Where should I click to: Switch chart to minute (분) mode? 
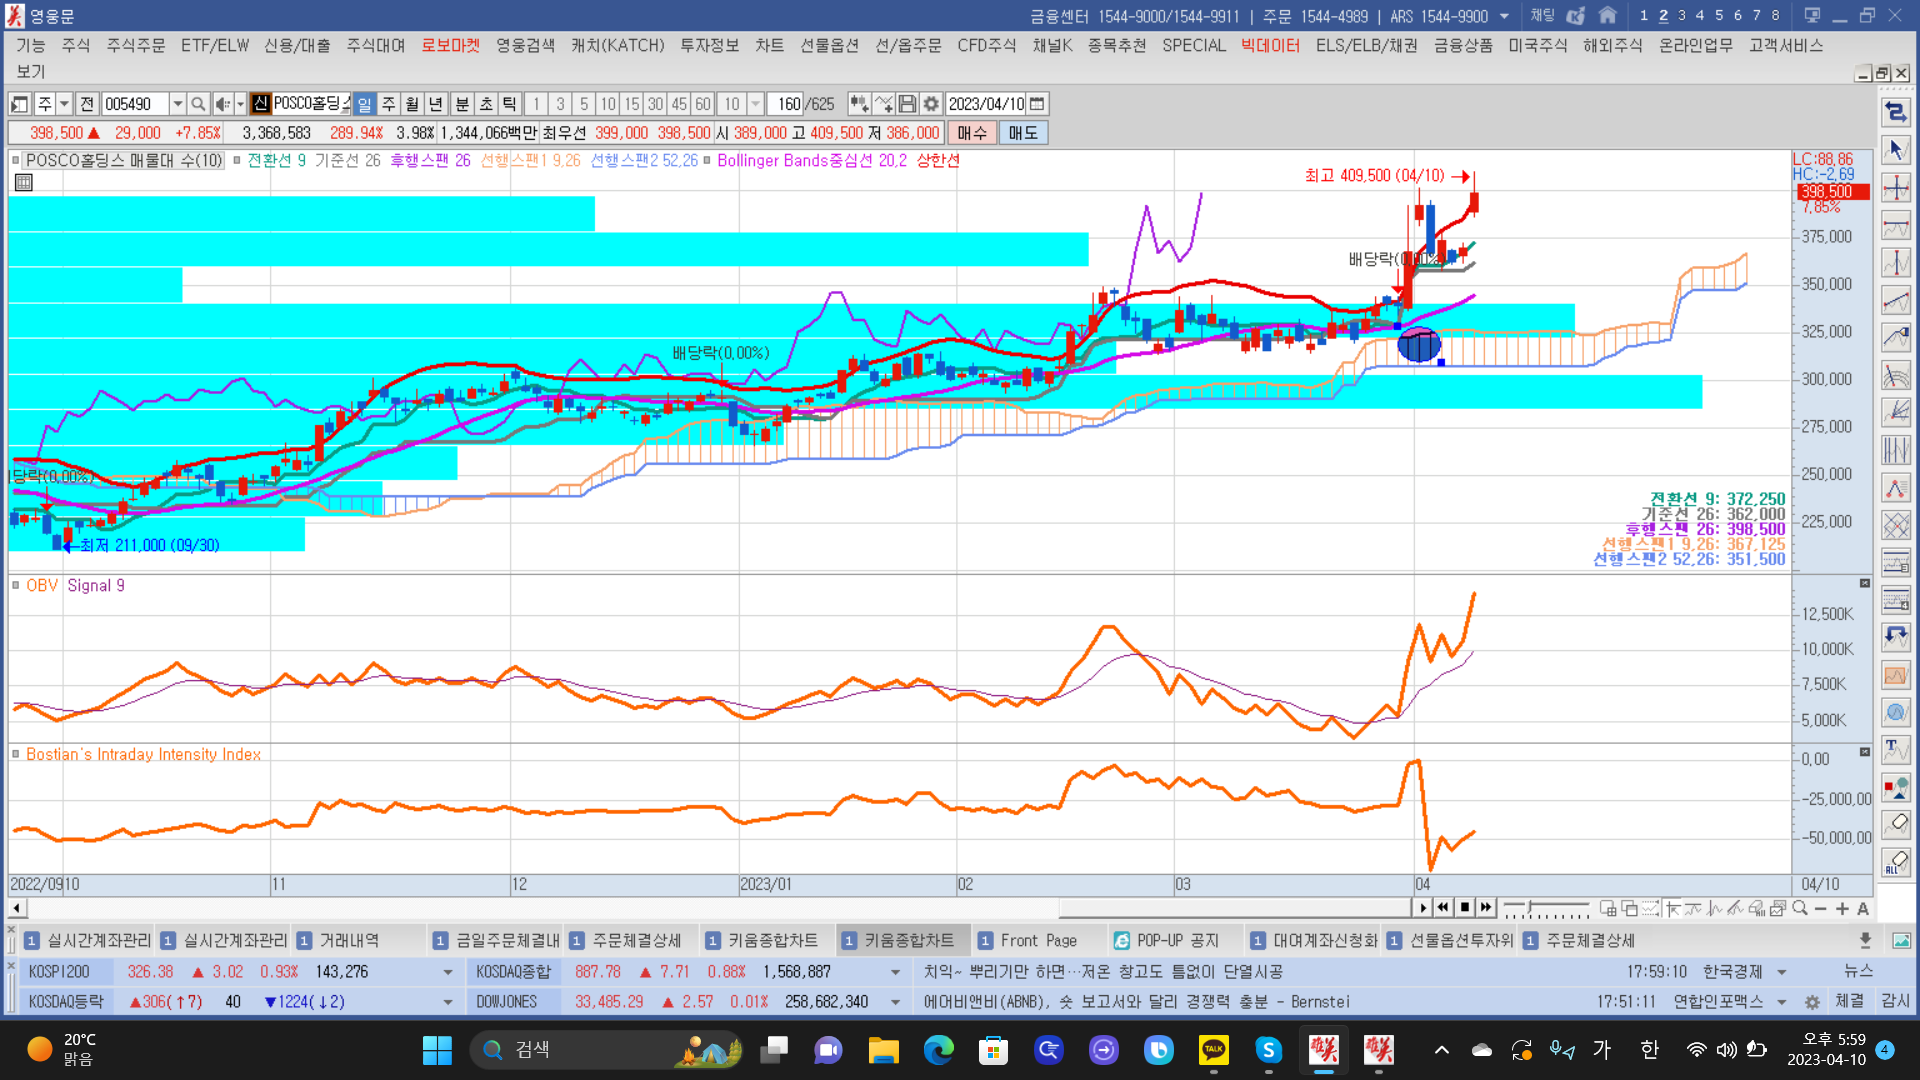pyautogui.click(x=462, y=104)
